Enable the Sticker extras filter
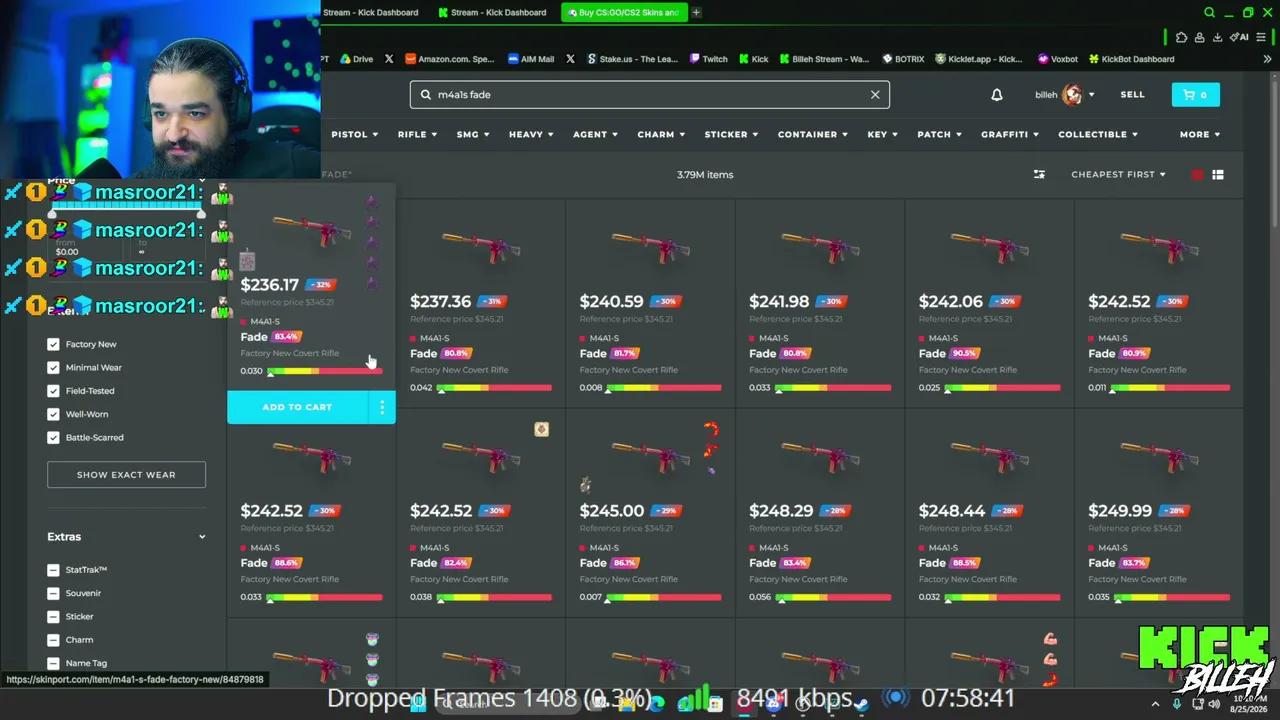Image resolution: width=1280 pixels, height=720 pixels. (x=53, y=617)
